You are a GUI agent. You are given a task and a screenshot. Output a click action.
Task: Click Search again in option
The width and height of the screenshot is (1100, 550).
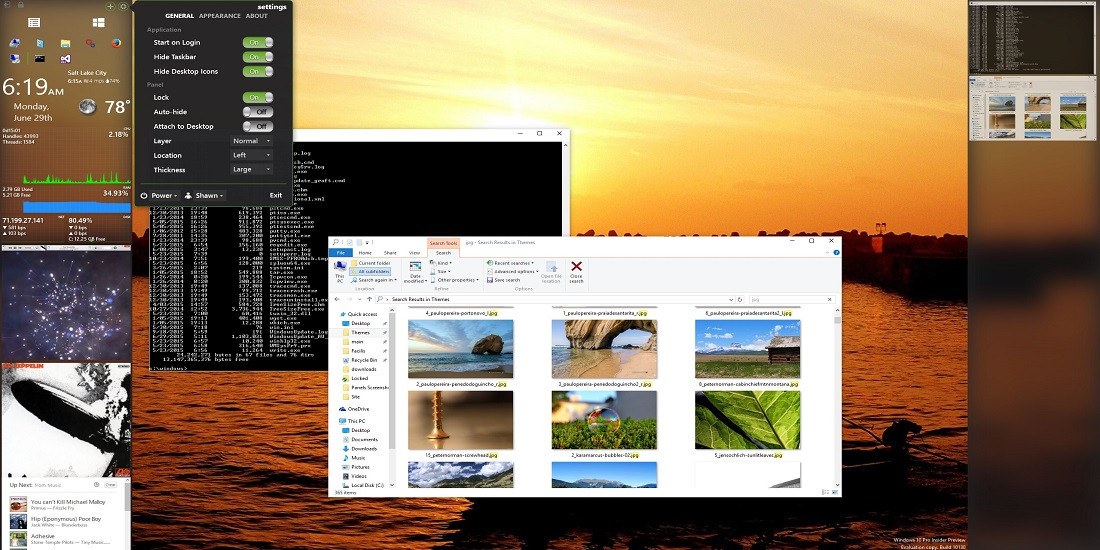click(373, 280)
